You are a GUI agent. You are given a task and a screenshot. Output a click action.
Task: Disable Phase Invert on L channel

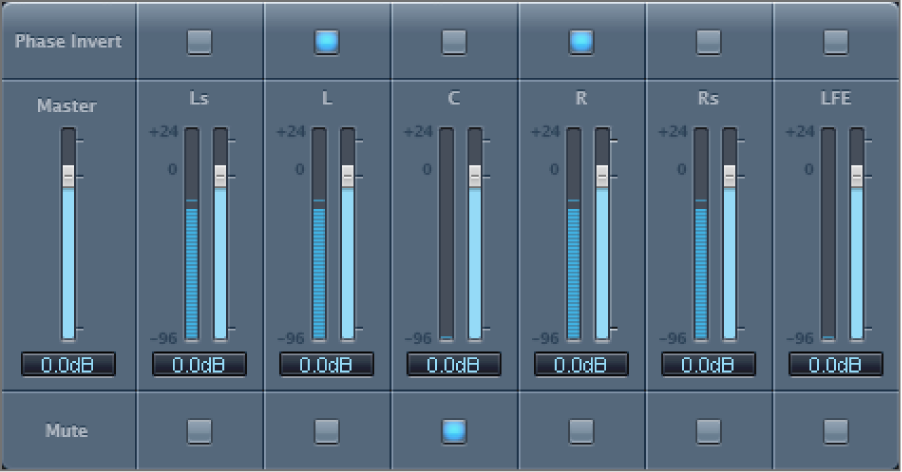[x=327, y=42]
